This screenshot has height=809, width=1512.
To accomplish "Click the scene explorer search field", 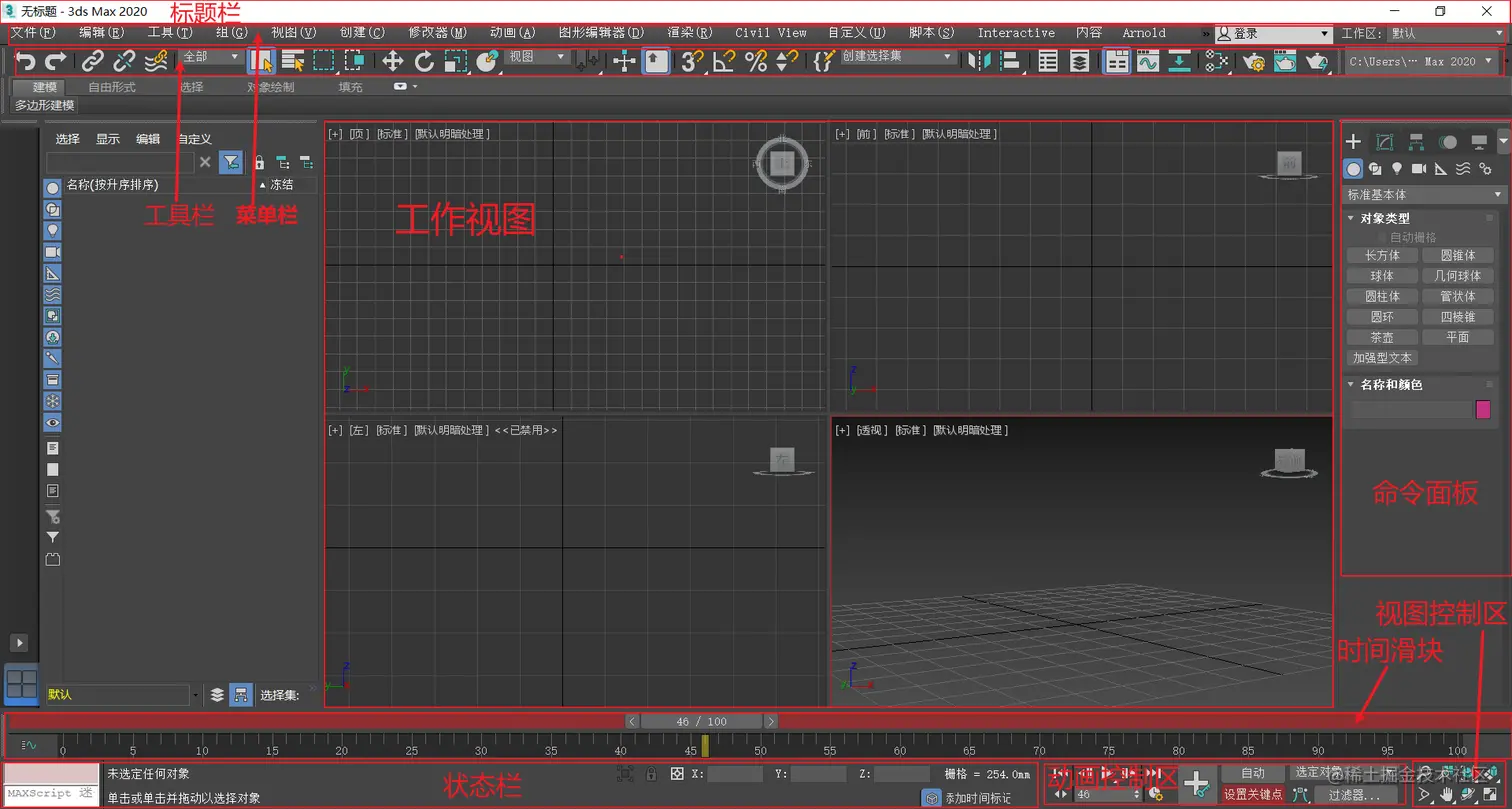I will pos(120,162).
